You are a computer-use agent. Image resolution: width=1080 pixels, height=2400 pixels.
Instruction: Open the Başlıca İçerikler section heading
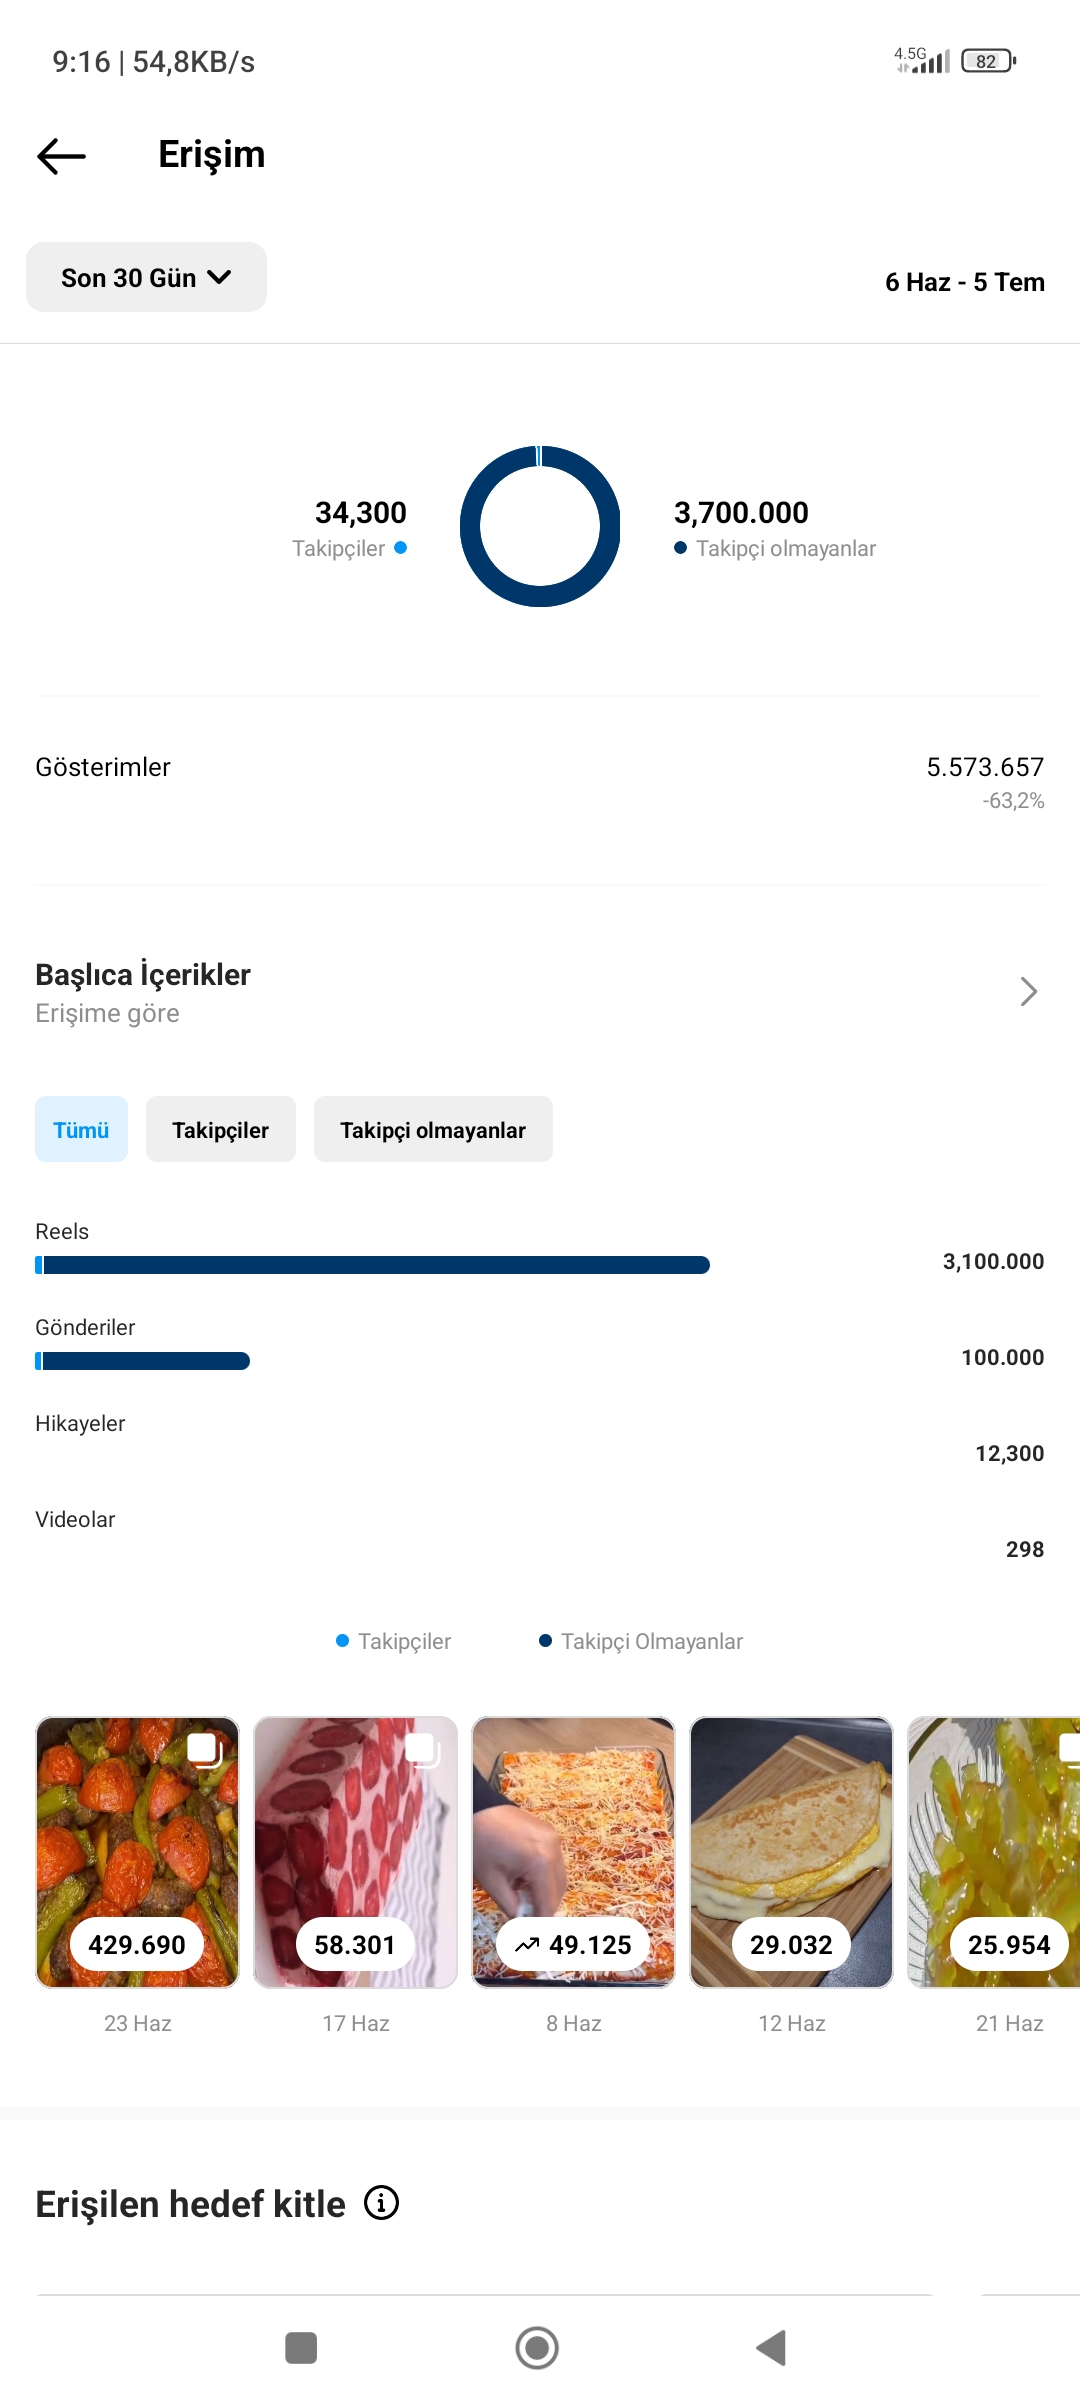[x=143, y=974]
